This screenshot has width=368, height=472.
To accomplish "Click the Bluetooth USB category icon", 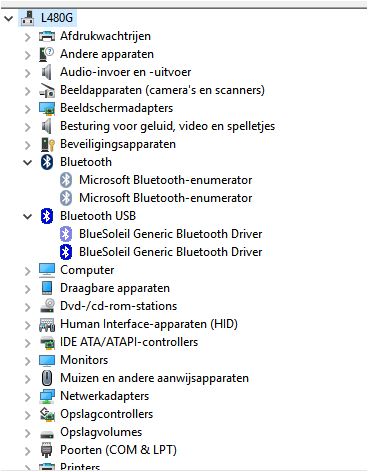I will pos(47,216).
